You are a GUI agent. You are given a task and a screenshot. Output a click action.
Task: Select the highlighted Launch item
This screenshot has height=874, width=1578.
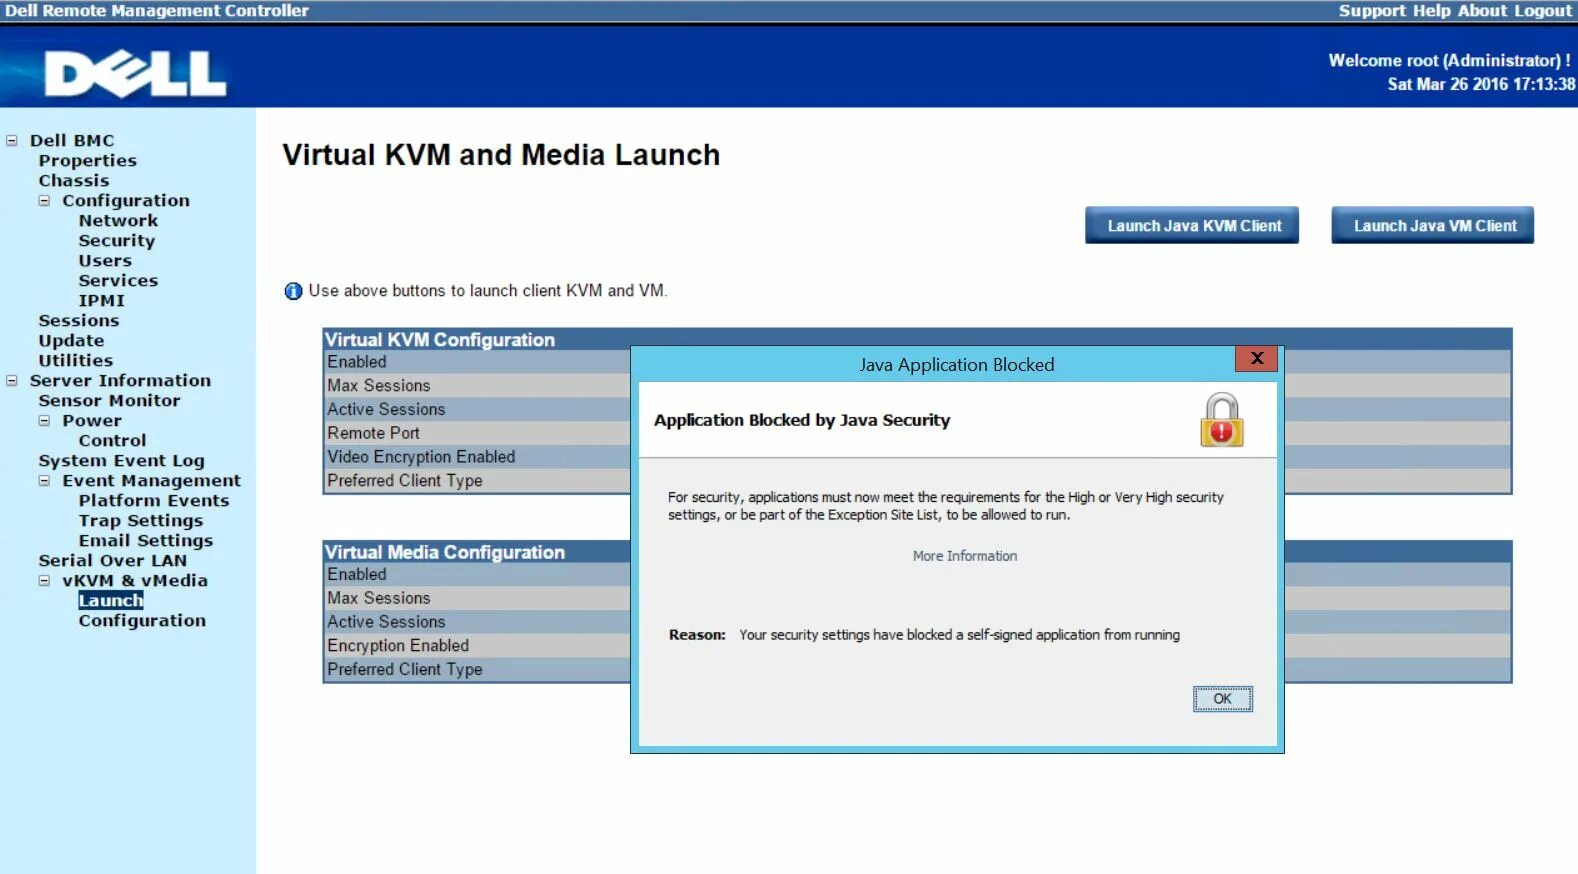point(111,601)
